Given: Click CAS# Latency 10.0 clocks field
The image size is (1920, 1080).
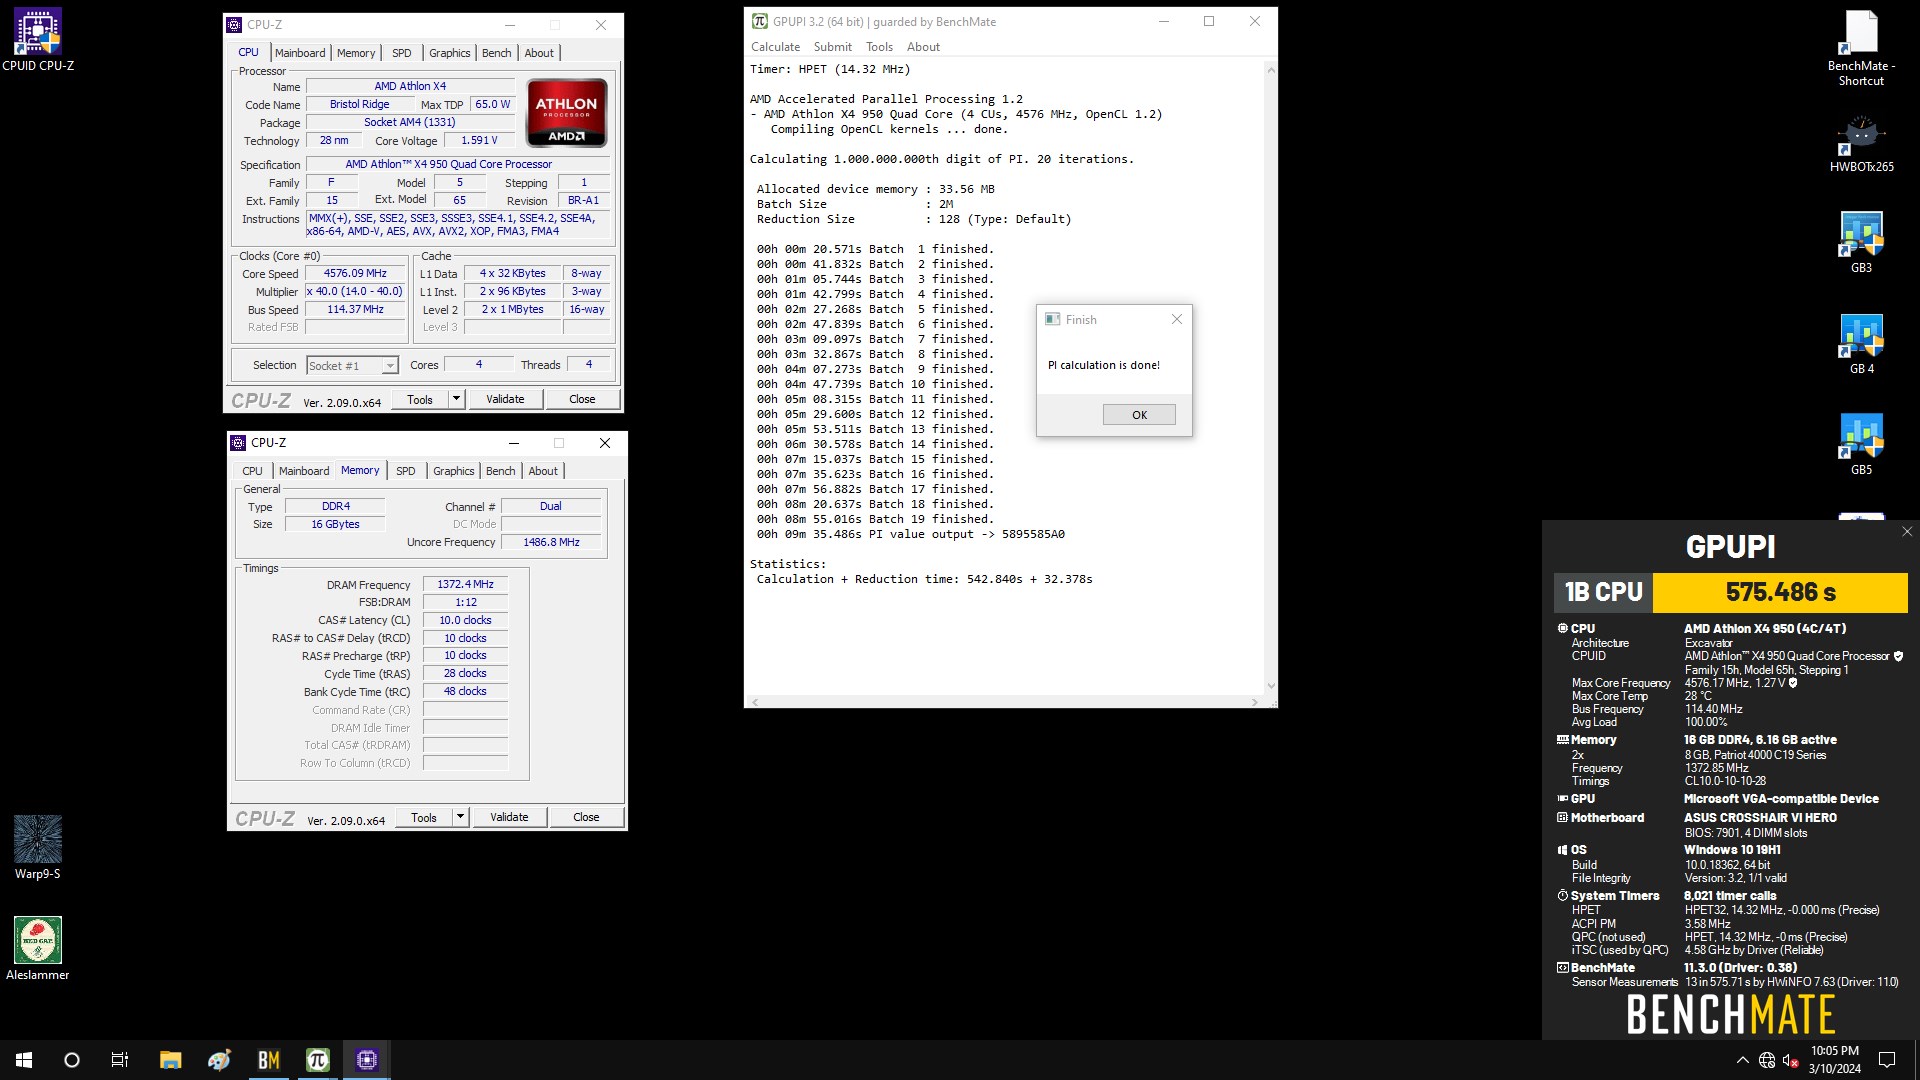Looking at the screenshot, I should pos(465,620).
